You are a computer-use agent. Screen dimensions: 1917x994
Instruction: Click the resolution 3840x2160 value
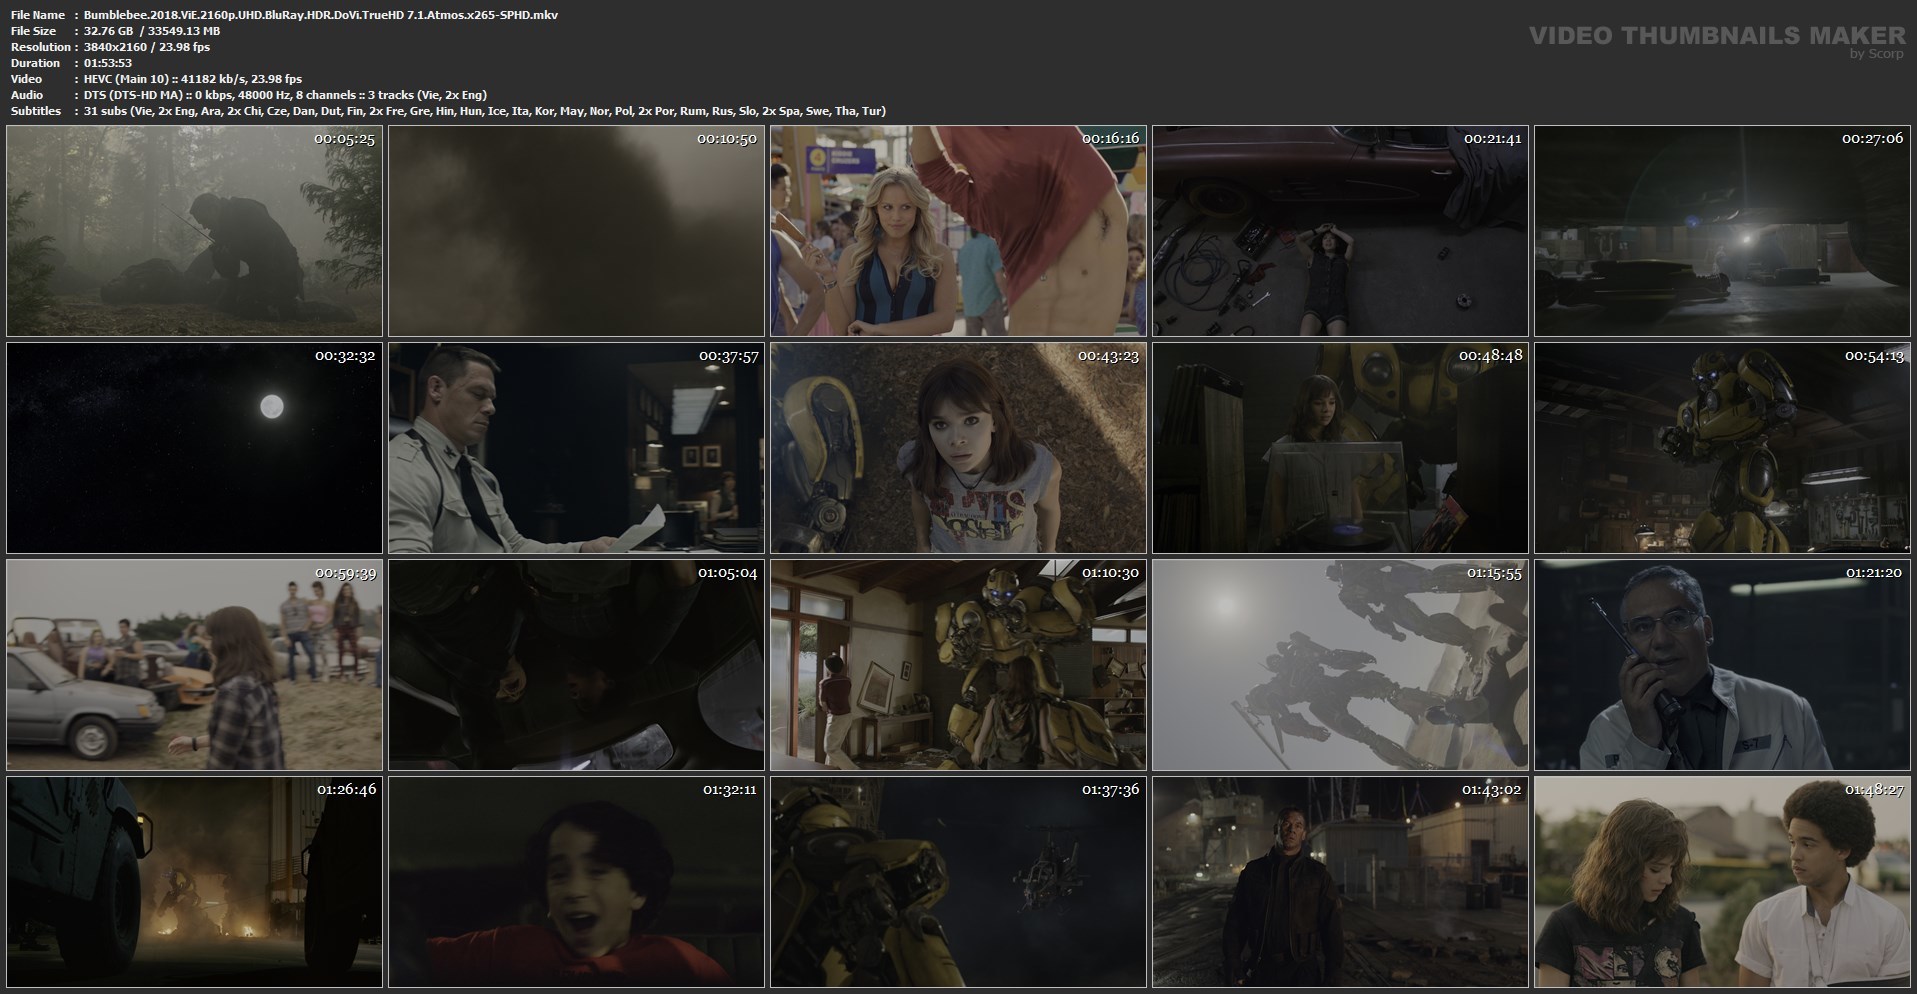tap(147, 47)
